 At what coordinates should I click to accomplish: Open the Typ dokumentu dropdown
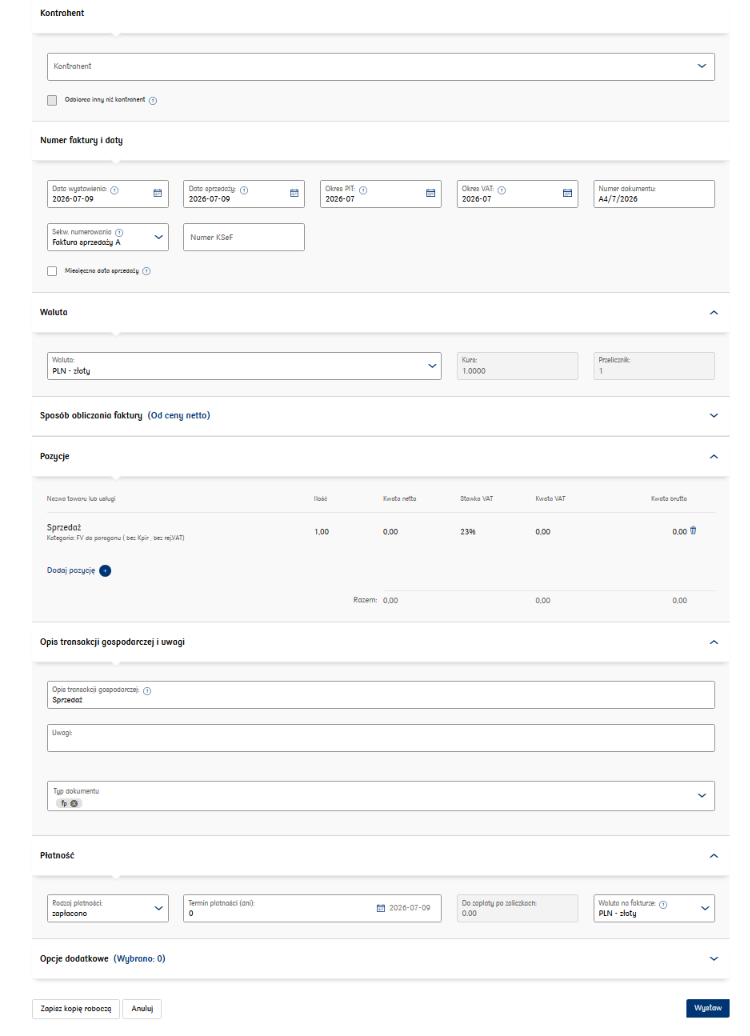point(381,796)
